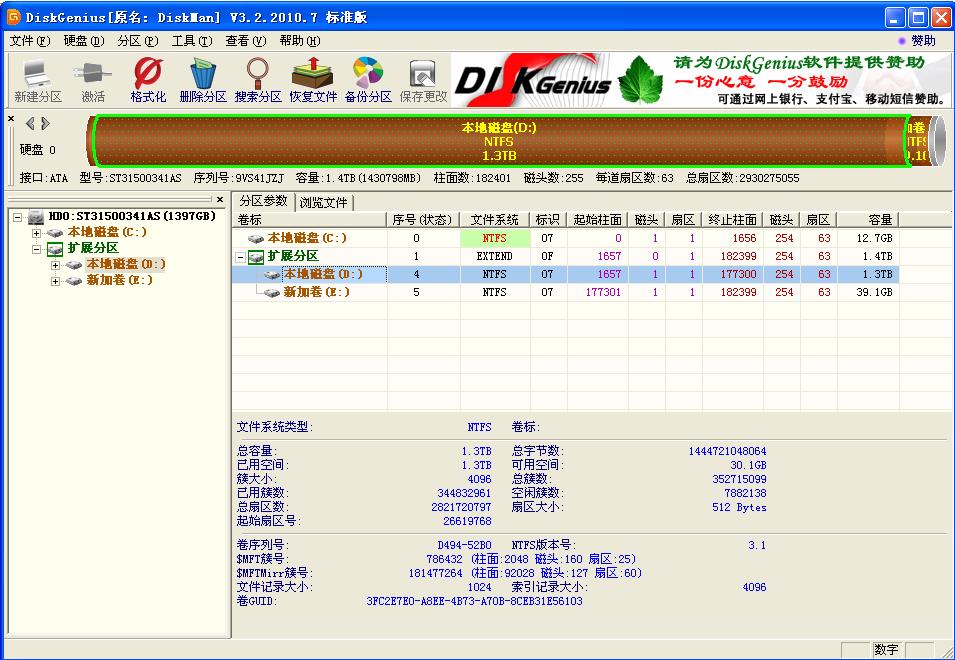Select the 新加卷 (E:) table row
Image resolution: width=955 pixels, height=660 pixels.
[565, 292]
